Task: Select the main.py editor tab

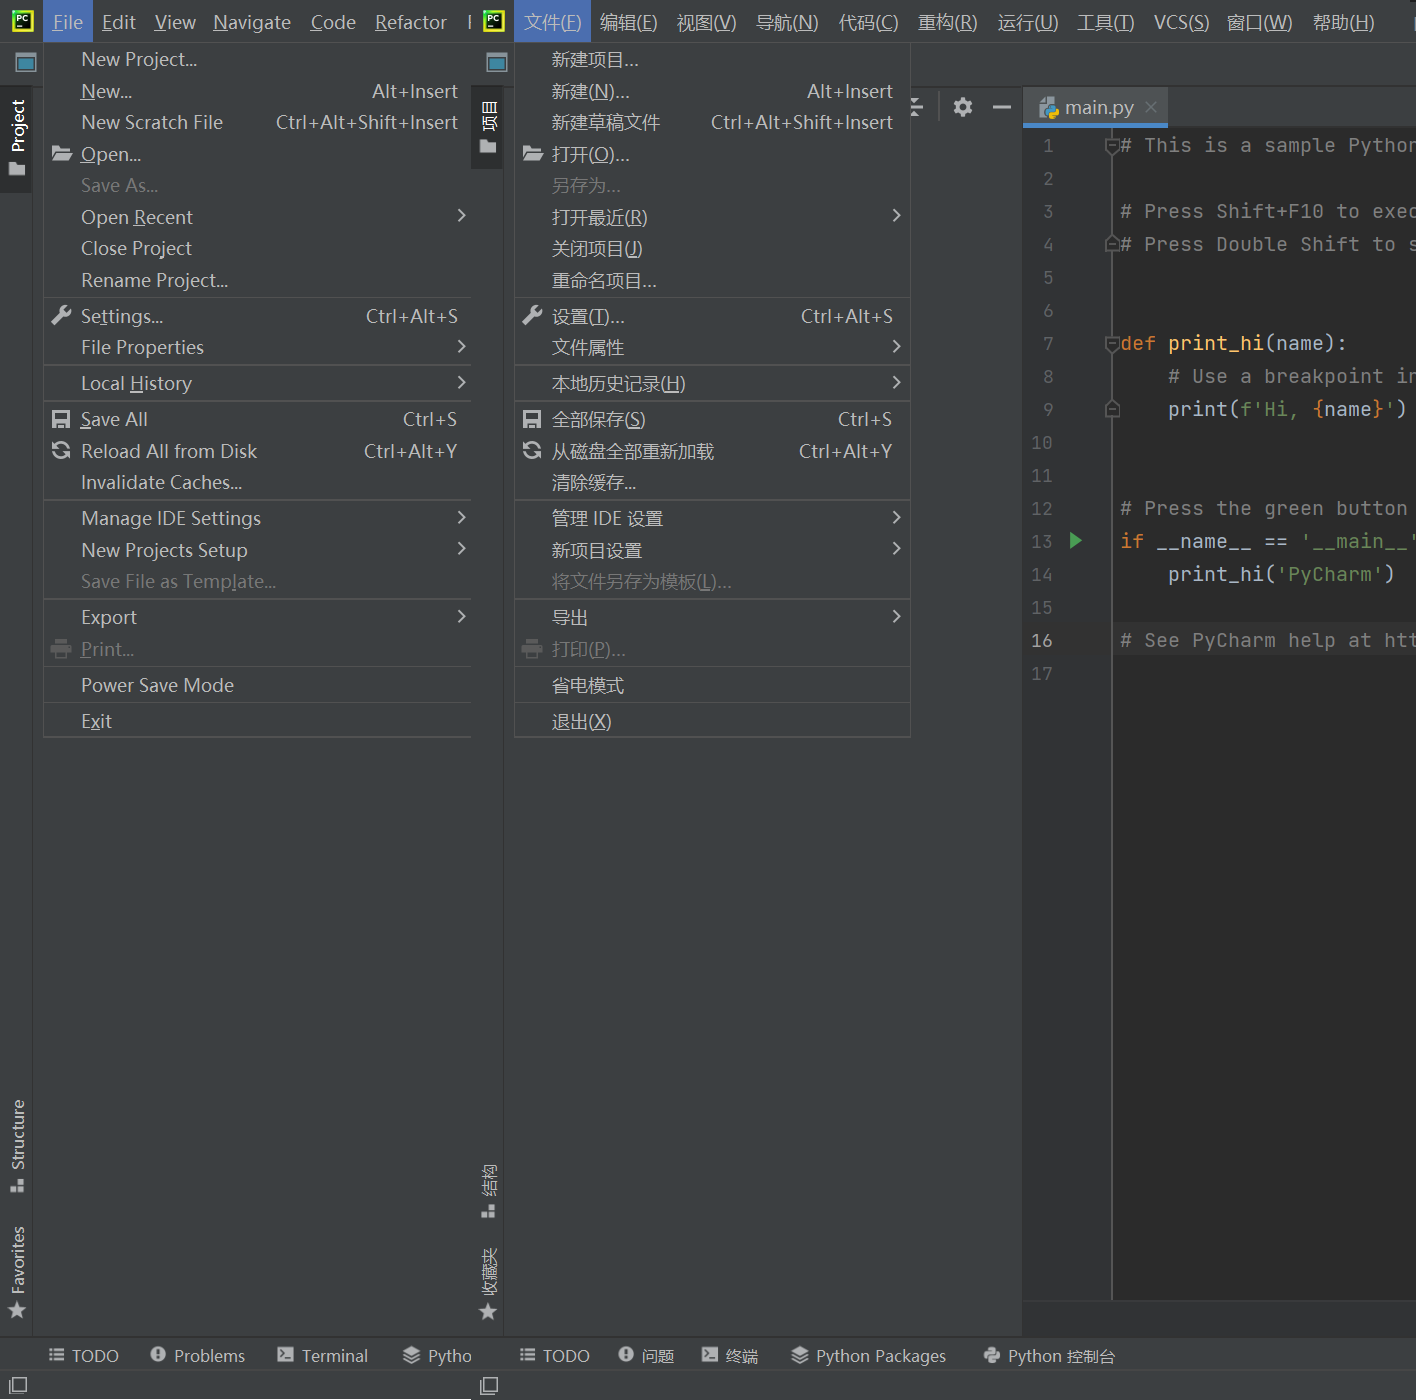Action: [x=1098, y=107]
